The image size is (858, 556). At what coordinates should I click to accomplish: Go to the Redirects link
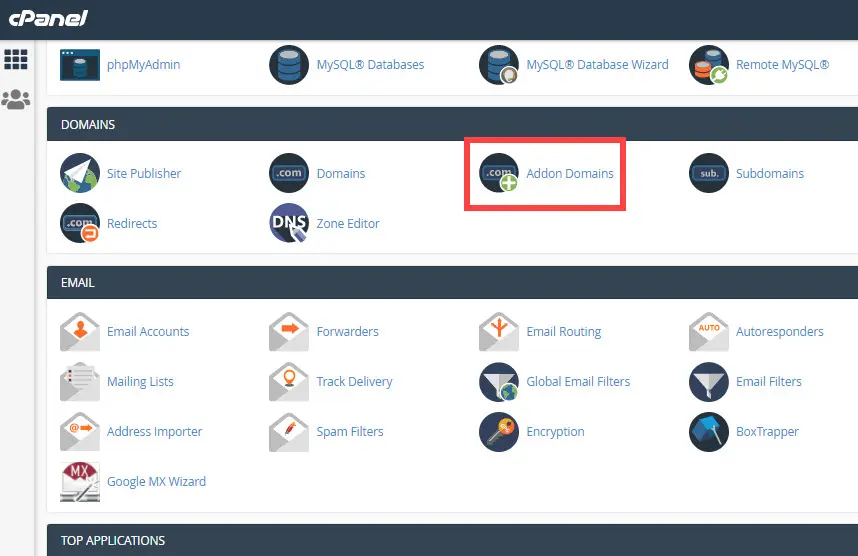[x=132, y=223]
